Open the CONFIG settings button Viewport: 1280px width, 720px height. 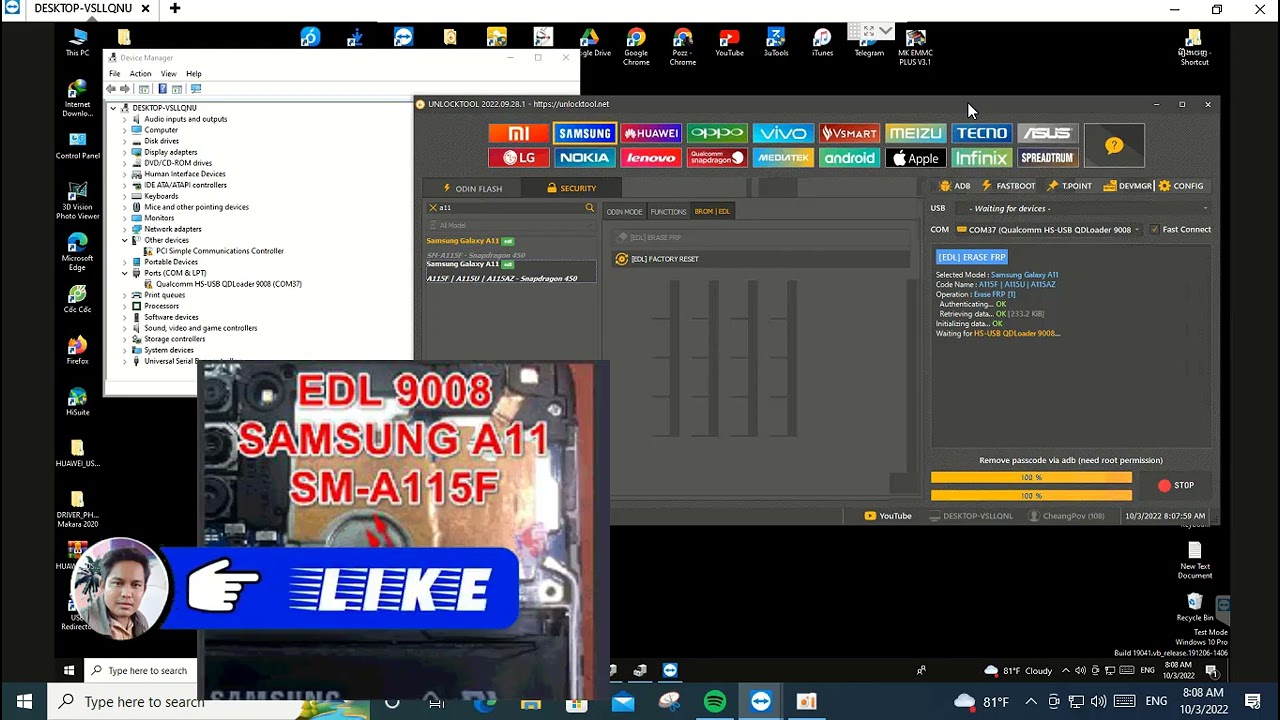tap(1181, 186)
